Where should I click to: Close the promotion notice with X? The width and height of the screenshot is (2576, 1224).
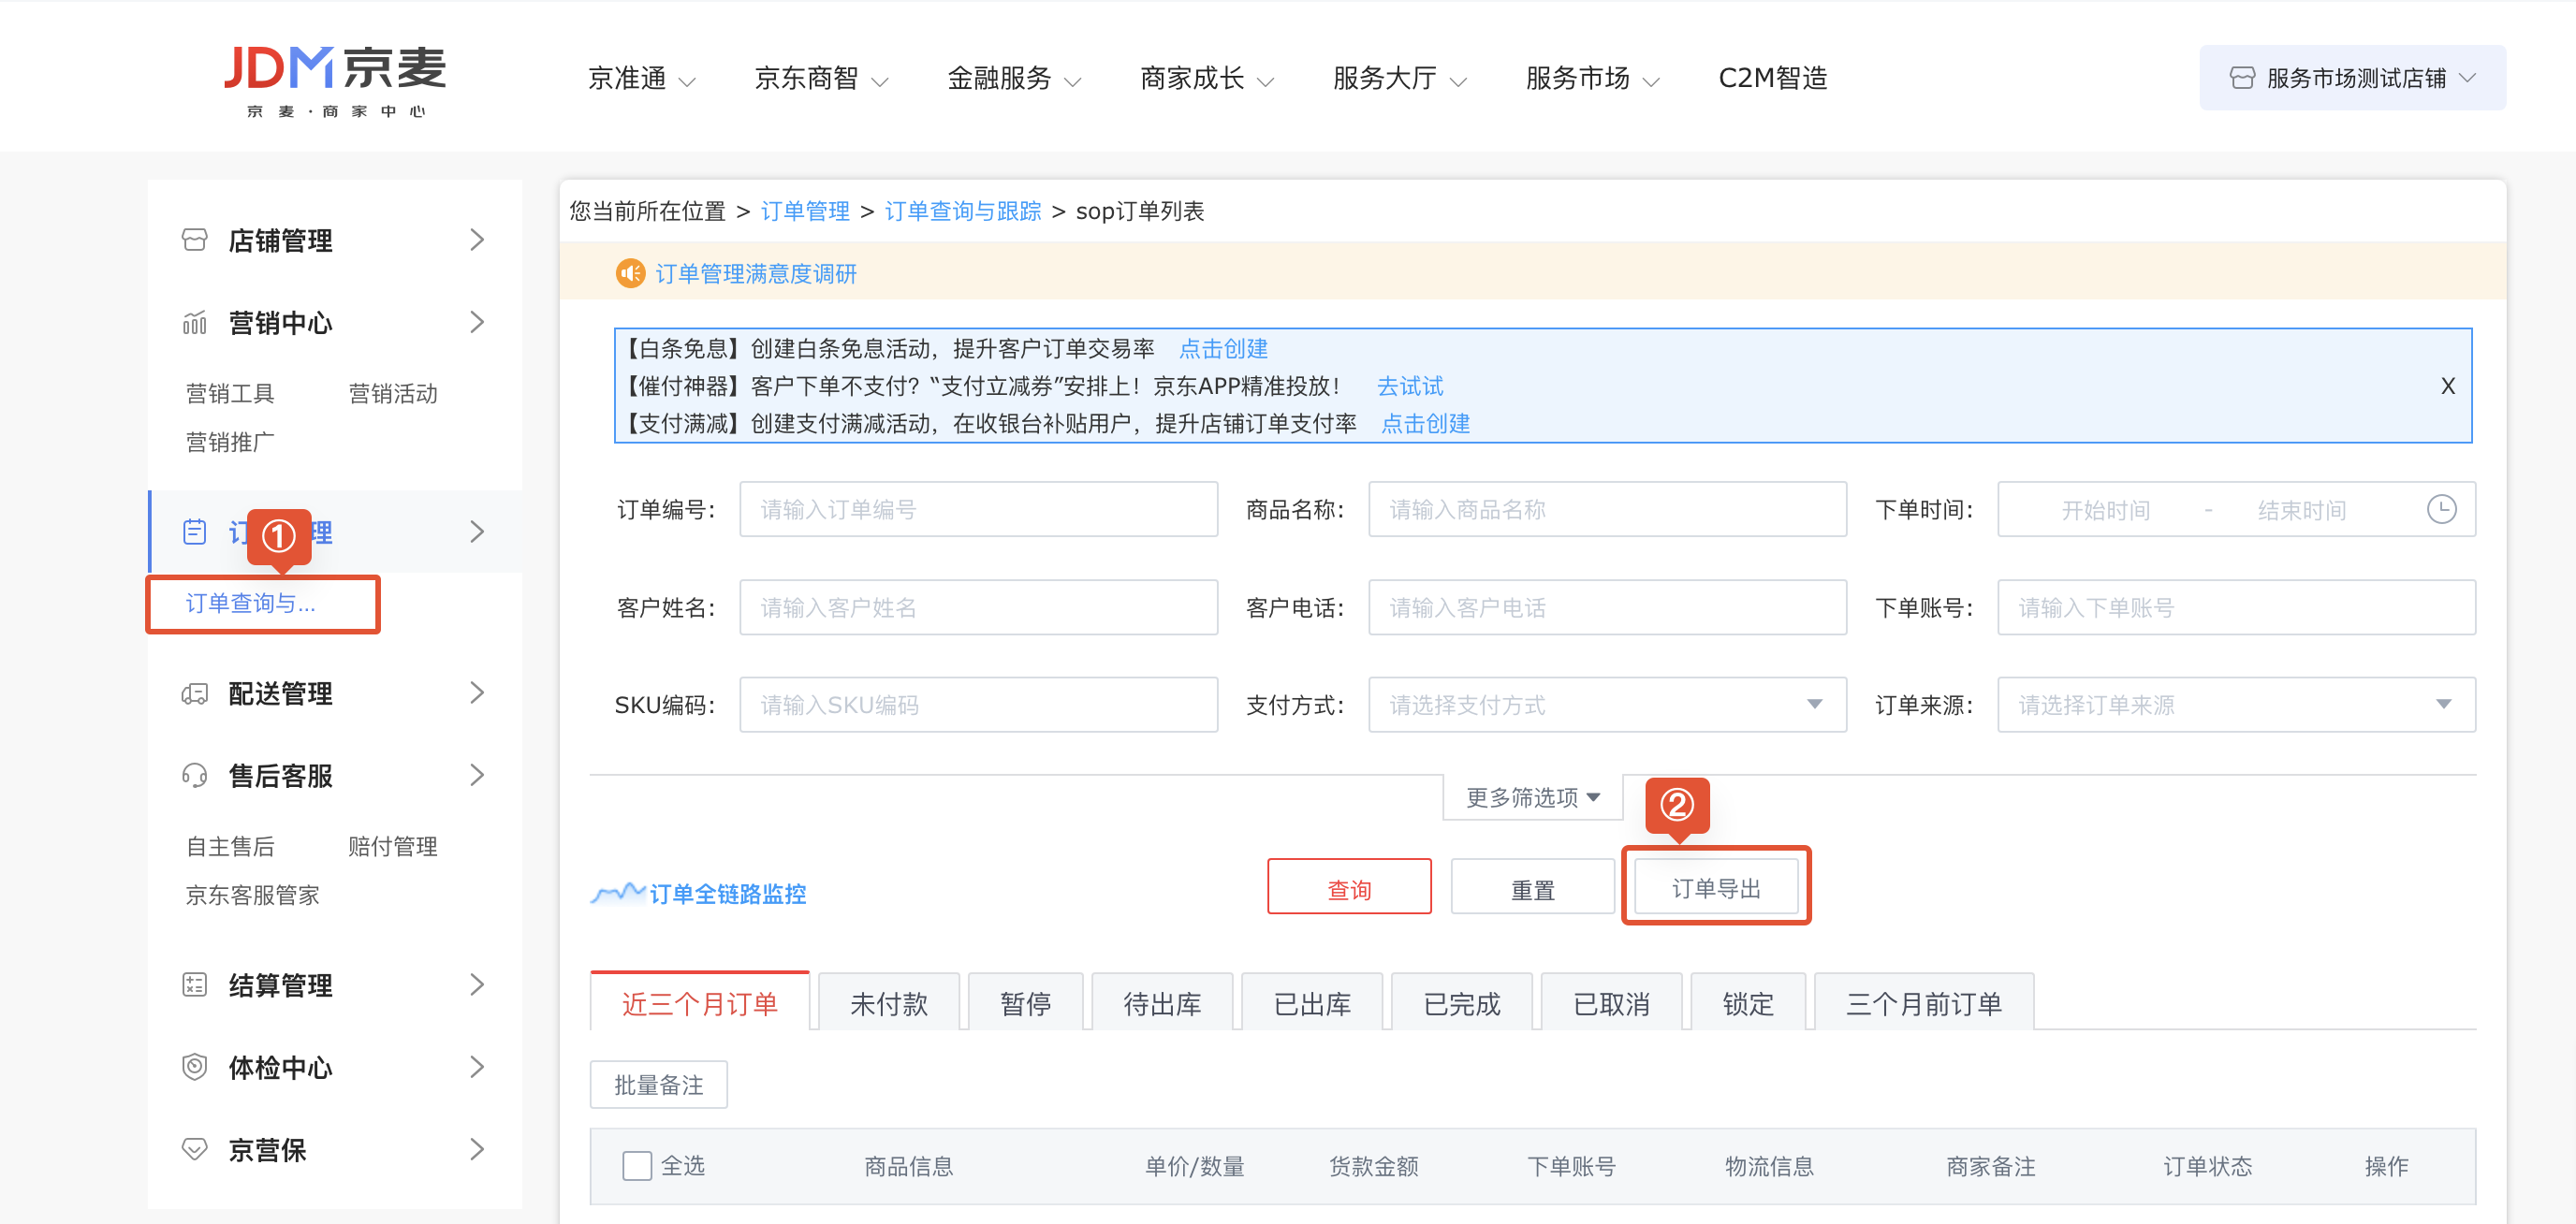[2447, 386]
